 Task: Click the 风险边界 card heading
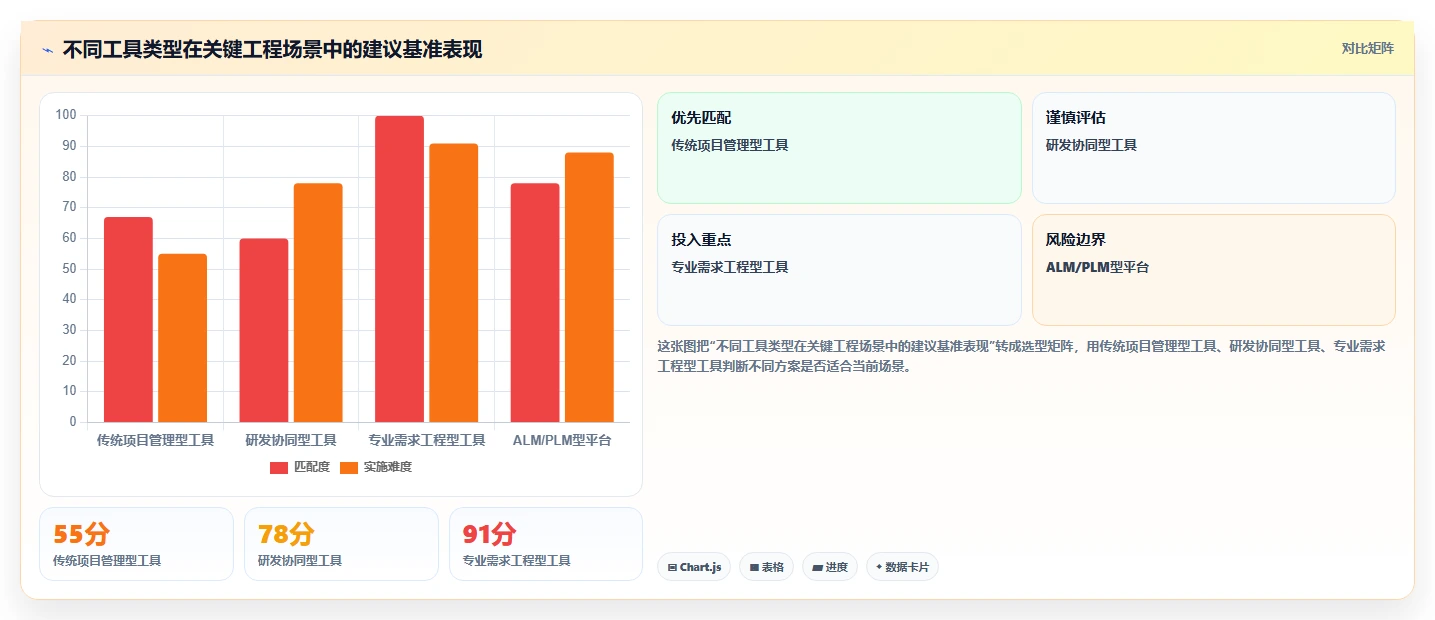pyautogui.click(x=1076, y=240)
